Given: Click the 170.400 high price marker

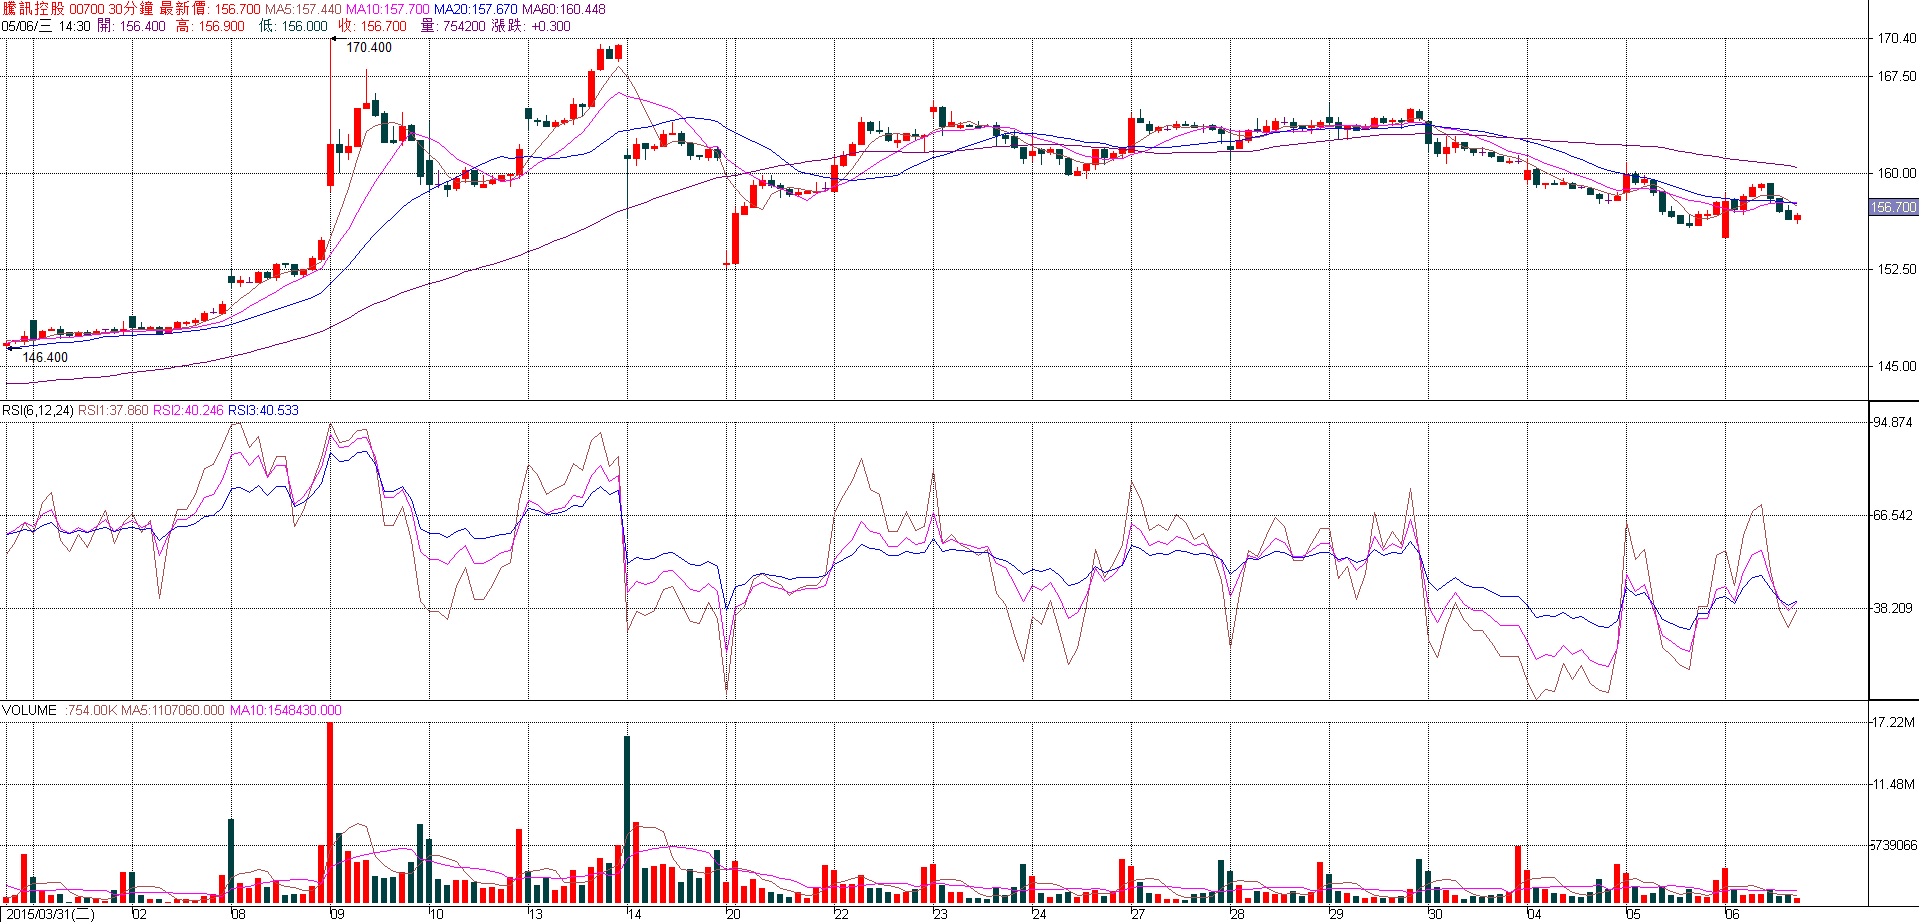Looking at the screenshot, I should click(368, 47).
